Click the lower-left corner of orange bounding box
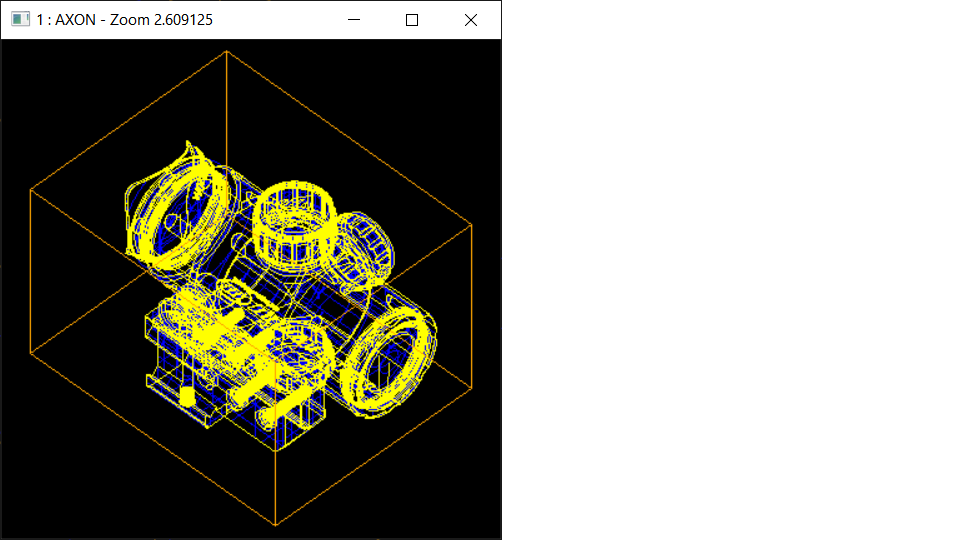960x540 pixels. (30, 353)
